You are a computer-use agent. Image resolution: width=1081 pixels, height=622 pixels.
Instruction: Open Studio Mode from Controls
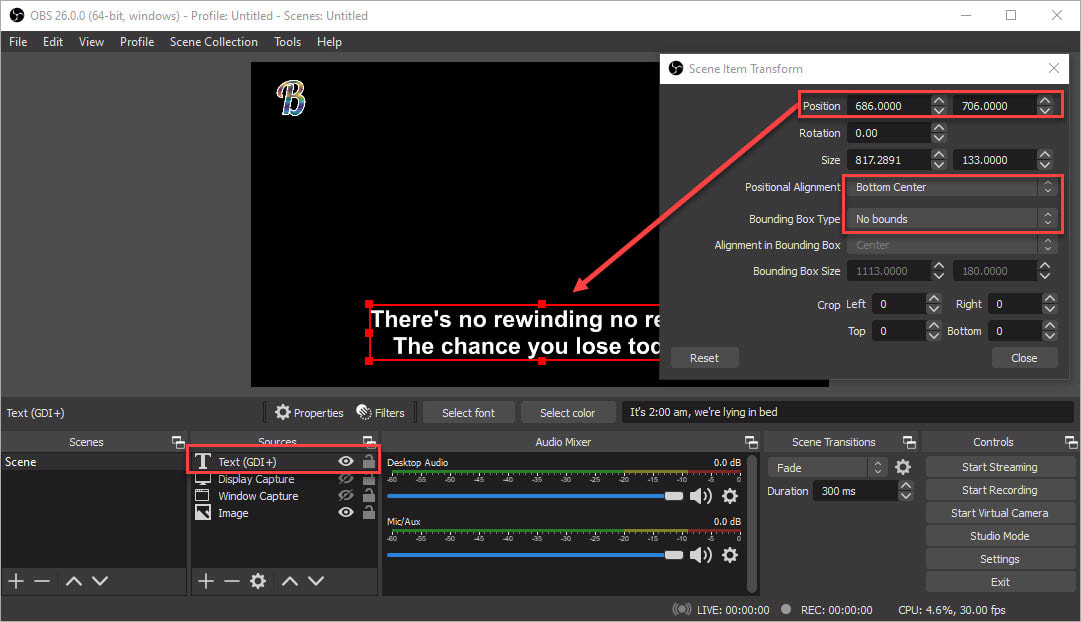pos(1000,536)
